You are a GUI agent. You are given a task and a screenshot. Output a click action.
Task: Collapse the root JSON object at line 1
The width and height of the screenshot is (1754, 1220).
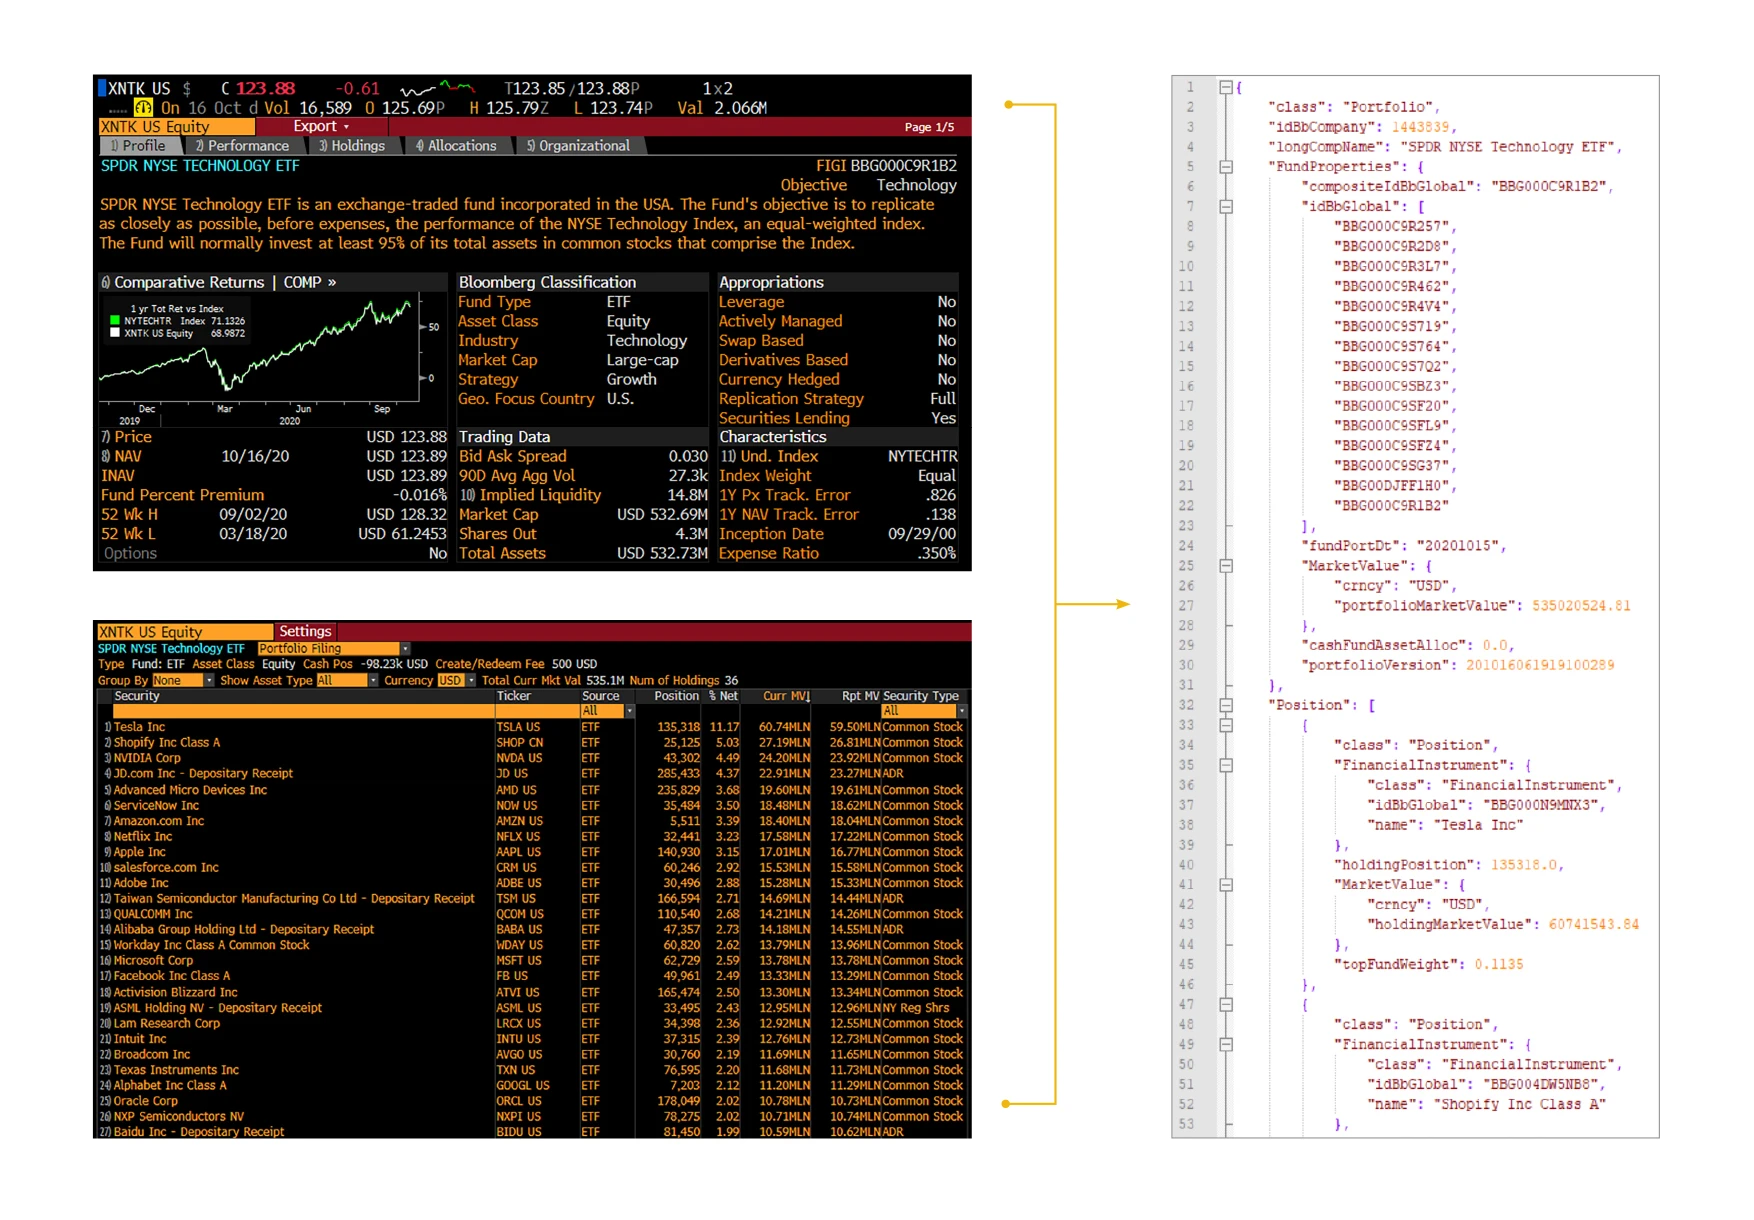point(1225,87)
